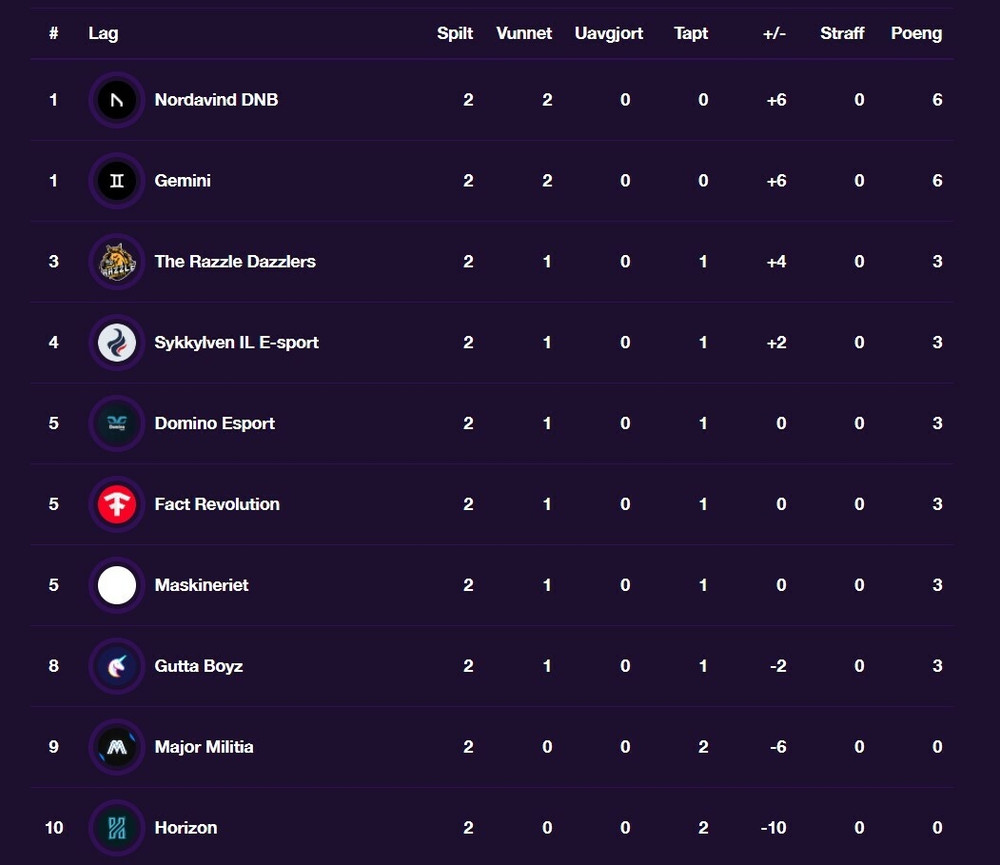The height and width of the screenshot is (865, 1000).
Task: Click the Gemini team logo
Action: coord(117,181)
